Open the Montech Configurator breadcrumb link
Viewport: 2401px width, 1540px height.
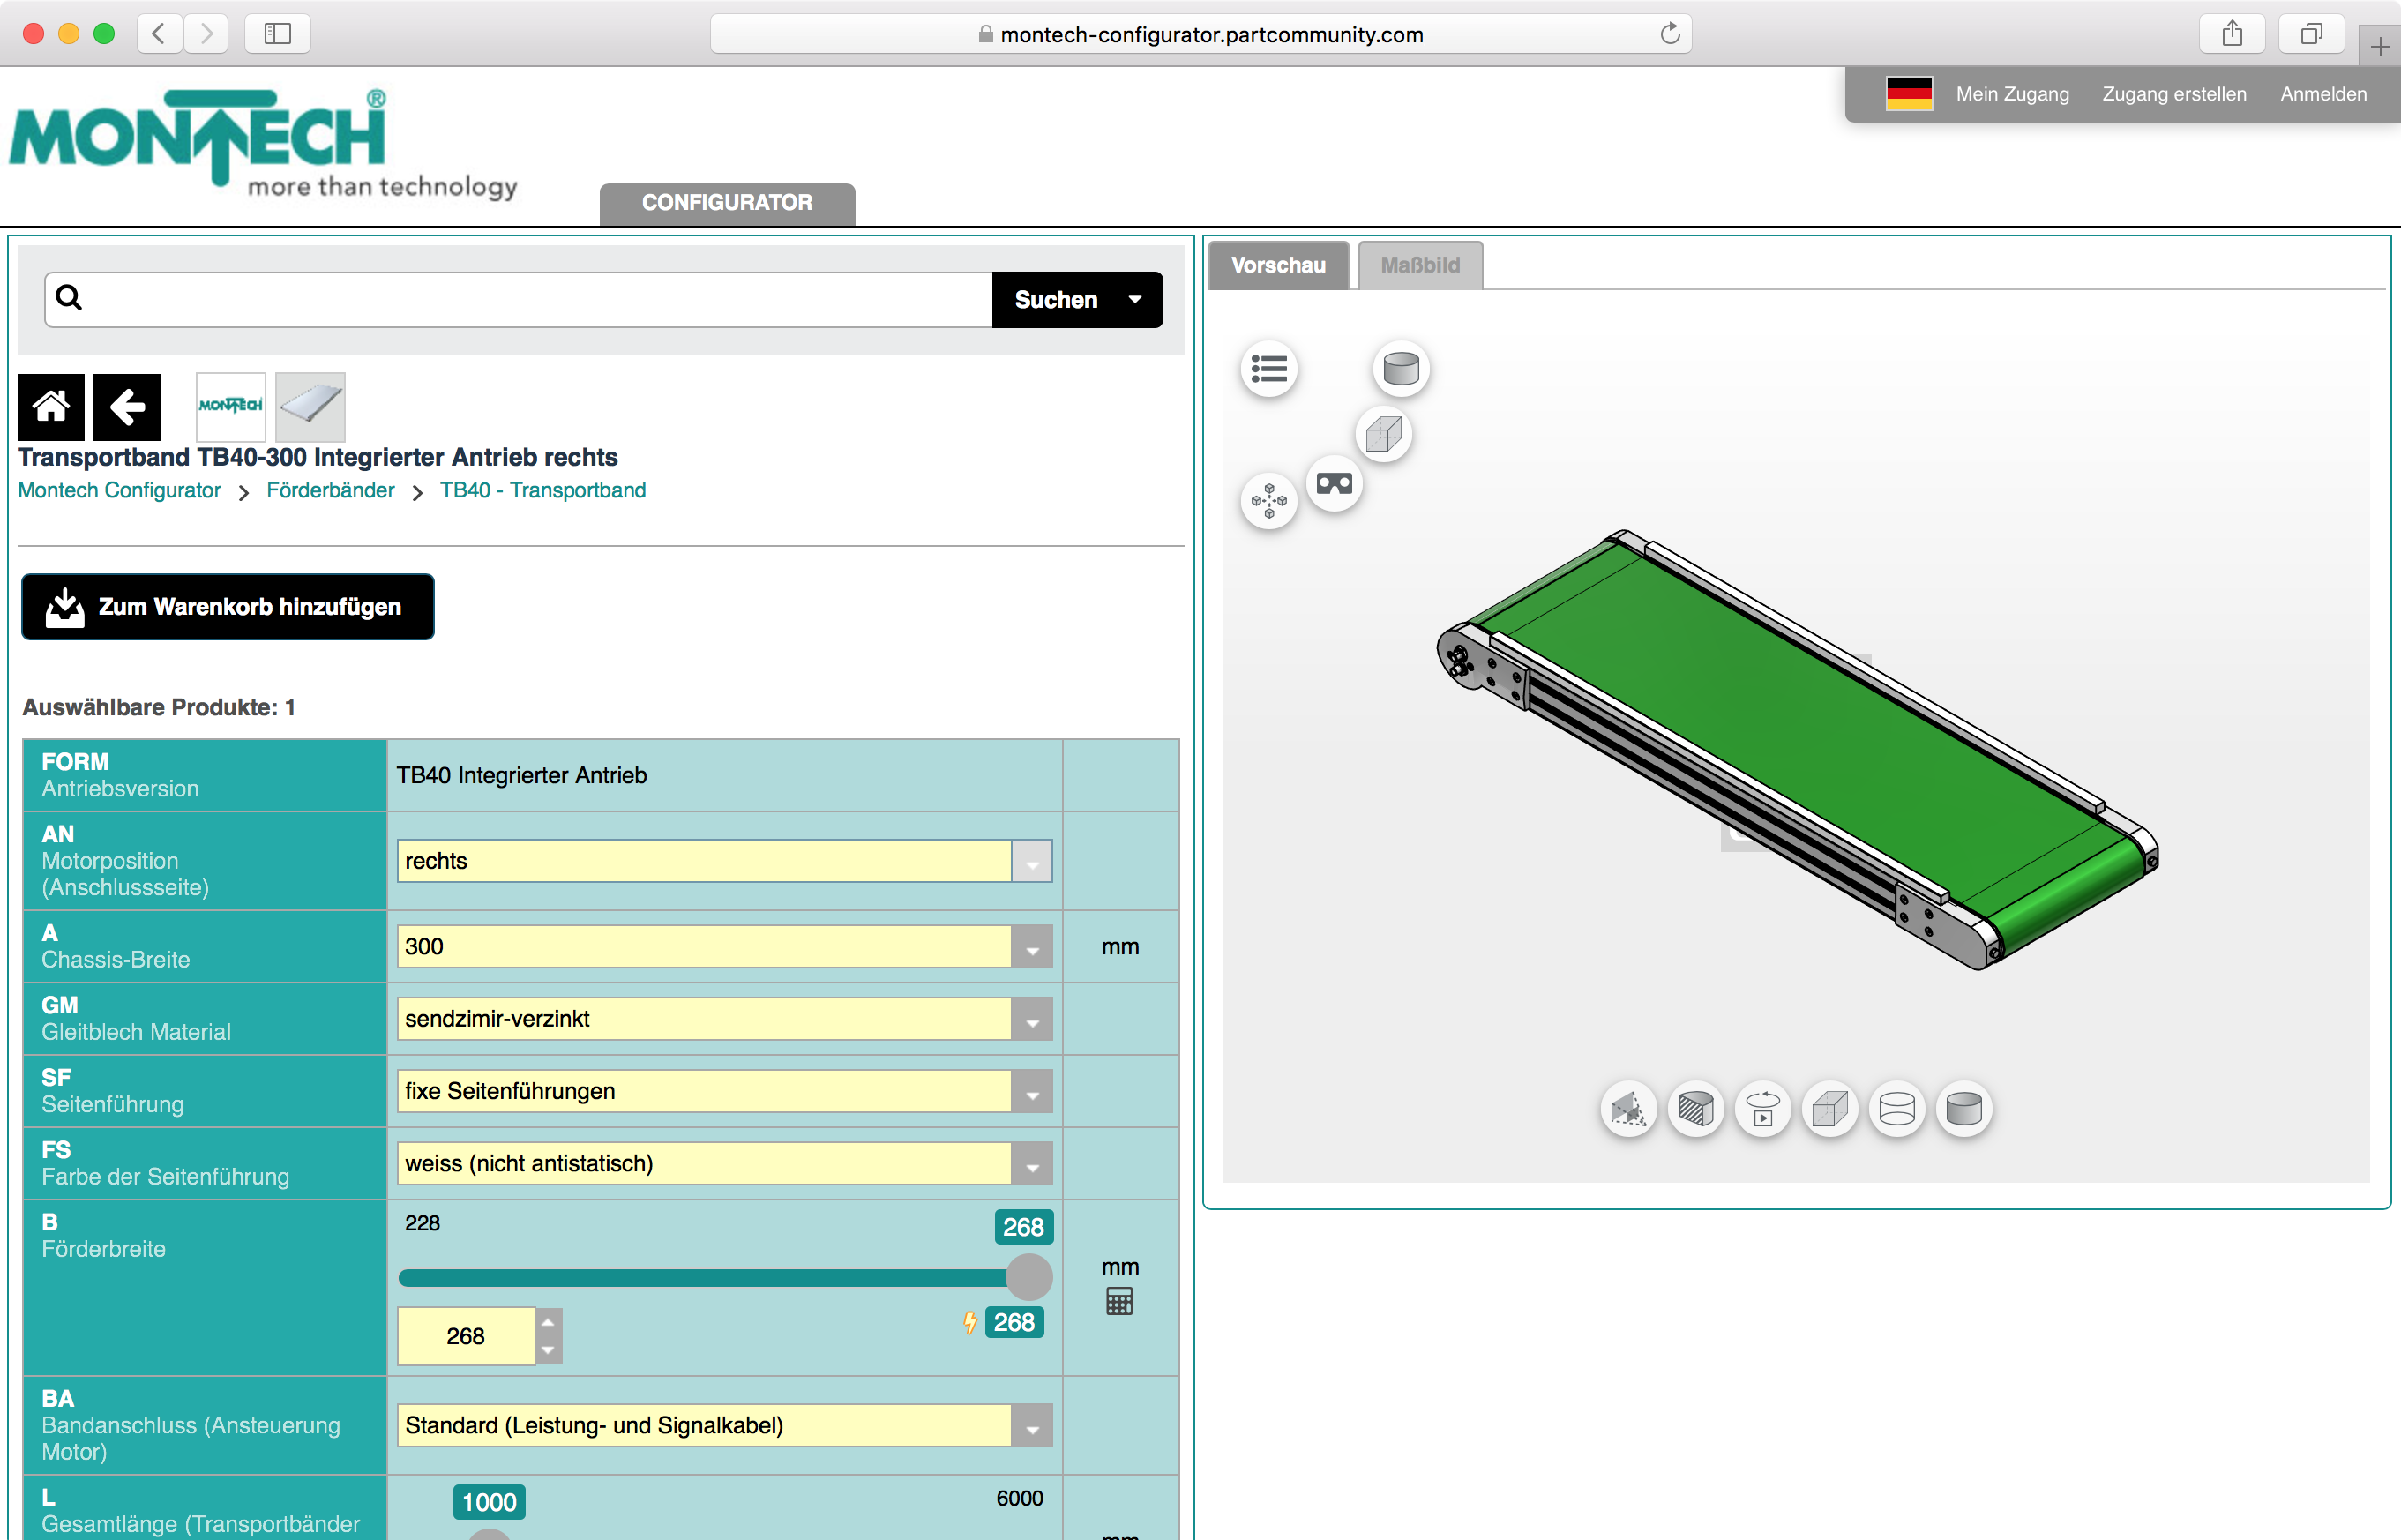coord(119,490)
